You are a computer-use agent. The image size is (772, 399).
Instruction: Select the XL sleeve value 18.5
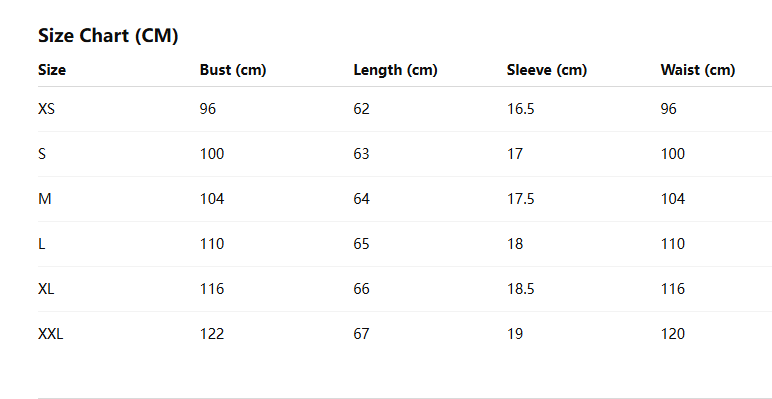[520, 289]
